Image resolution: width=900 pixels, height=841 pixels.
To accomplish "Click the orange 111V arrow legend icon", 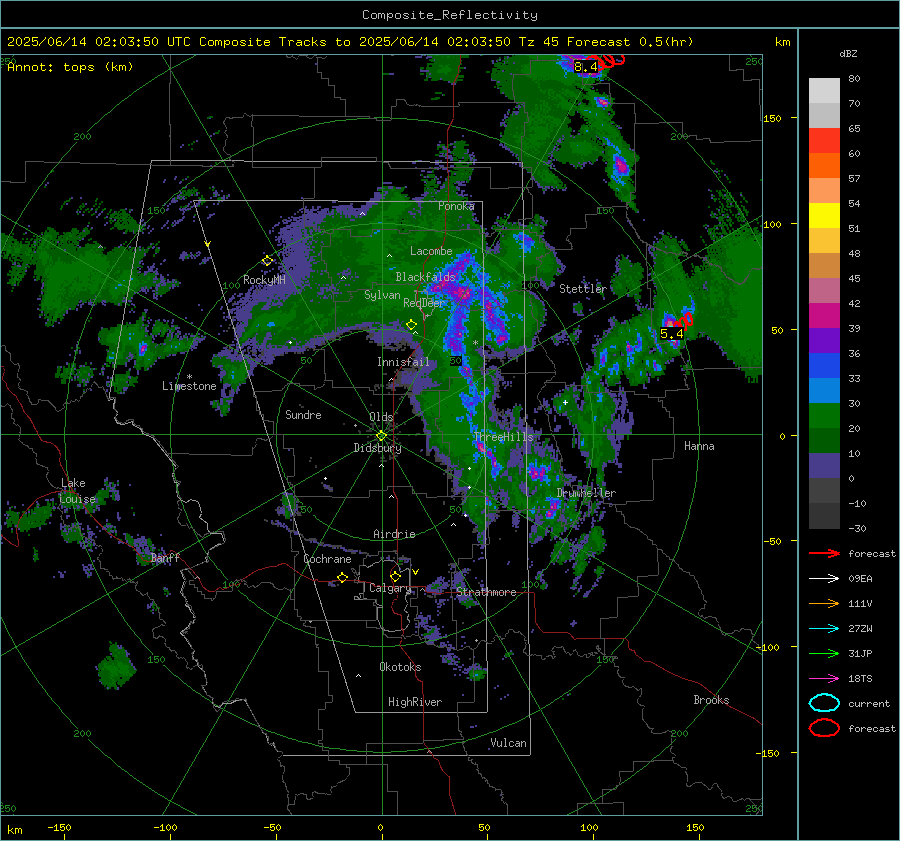I will 824,603.
